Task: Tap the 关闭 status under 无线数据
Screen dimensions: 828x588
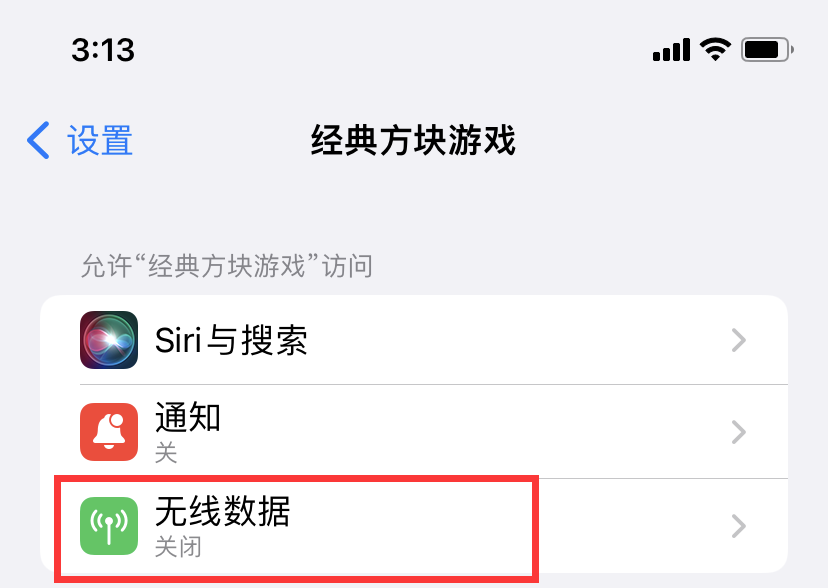Action: (x=177, y=547)
